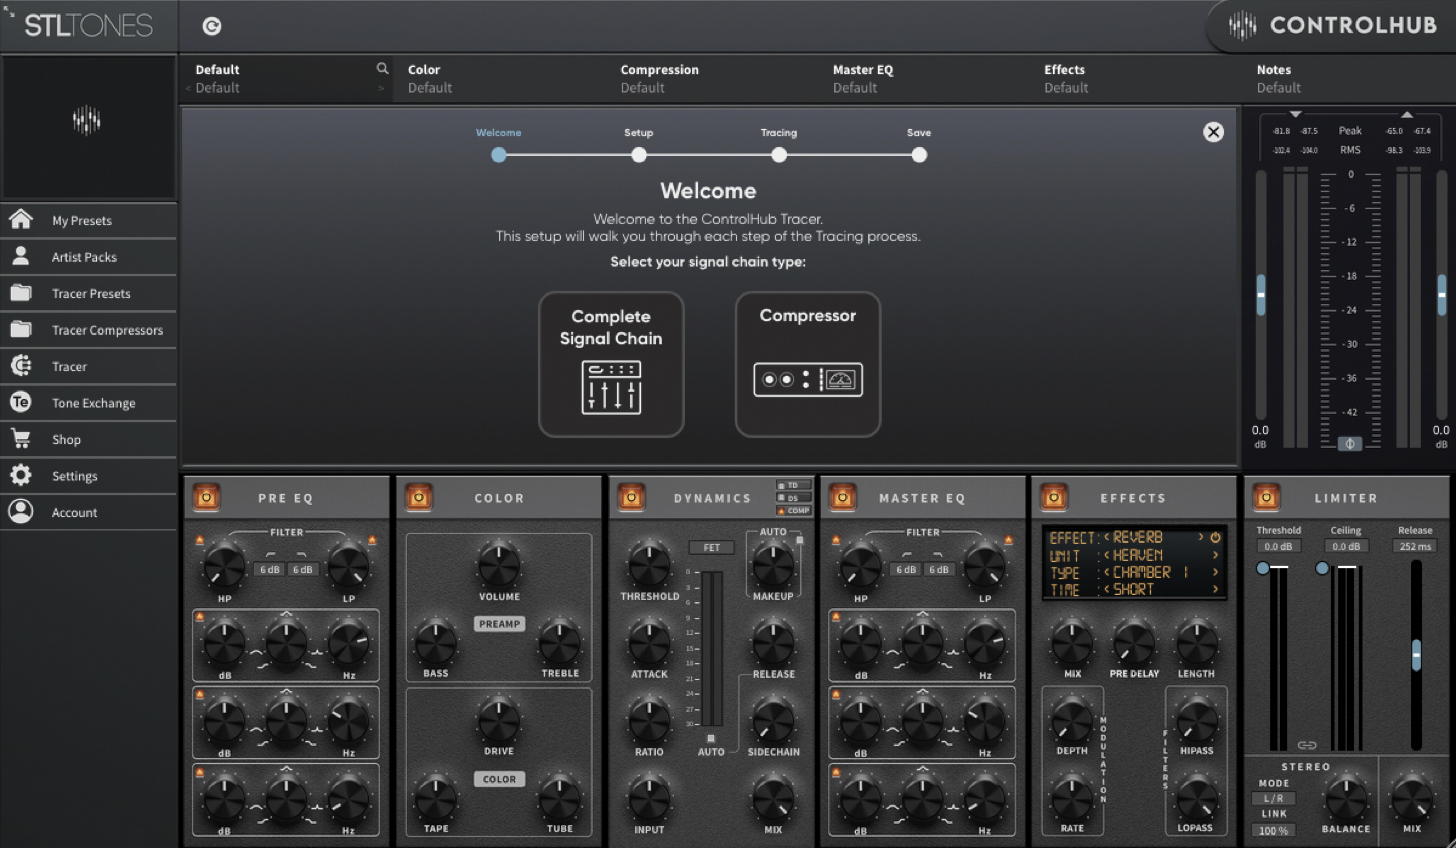Toggle the Limiter module power button
This screenshot has width=1456, height=848.
1266,497
